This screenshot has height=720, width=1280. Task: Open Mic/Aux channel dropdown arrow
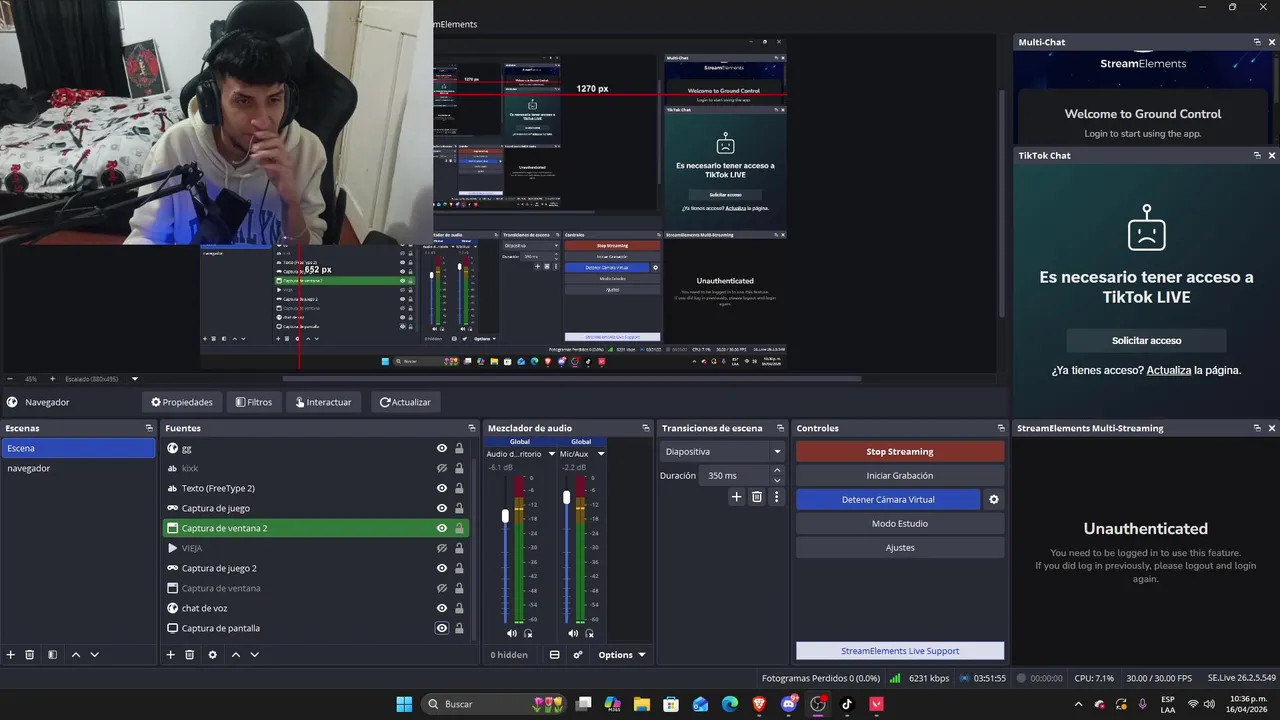(601, 454)
